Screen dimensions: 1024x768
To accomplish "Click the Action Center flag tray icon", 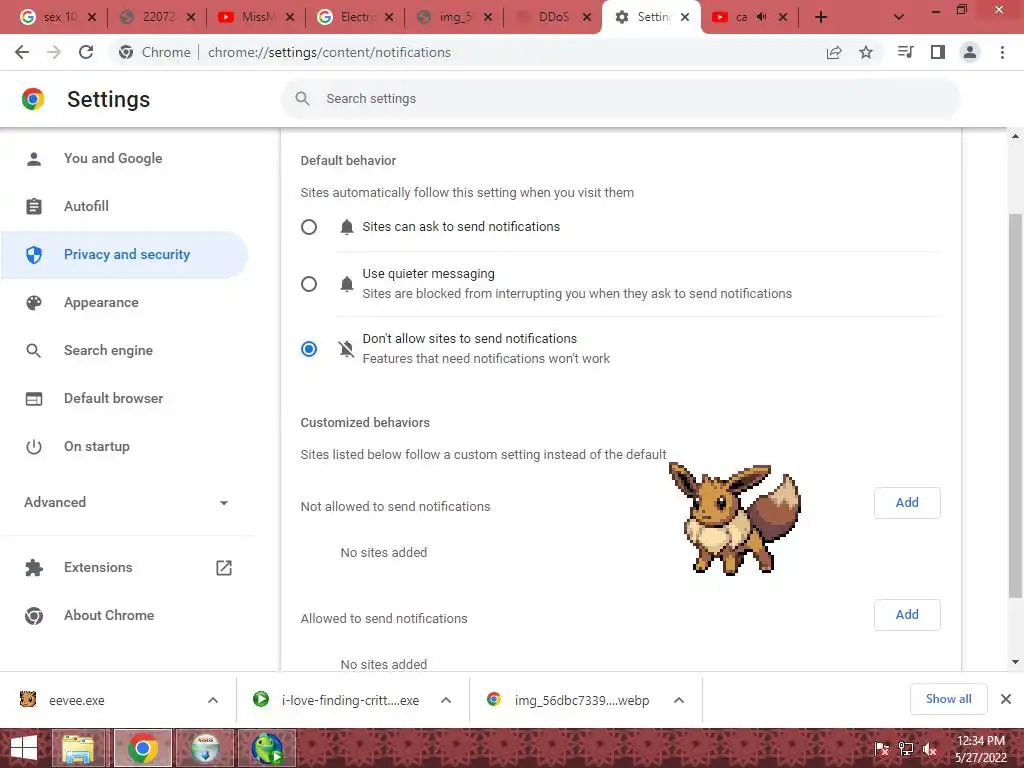I will point(882,750).
